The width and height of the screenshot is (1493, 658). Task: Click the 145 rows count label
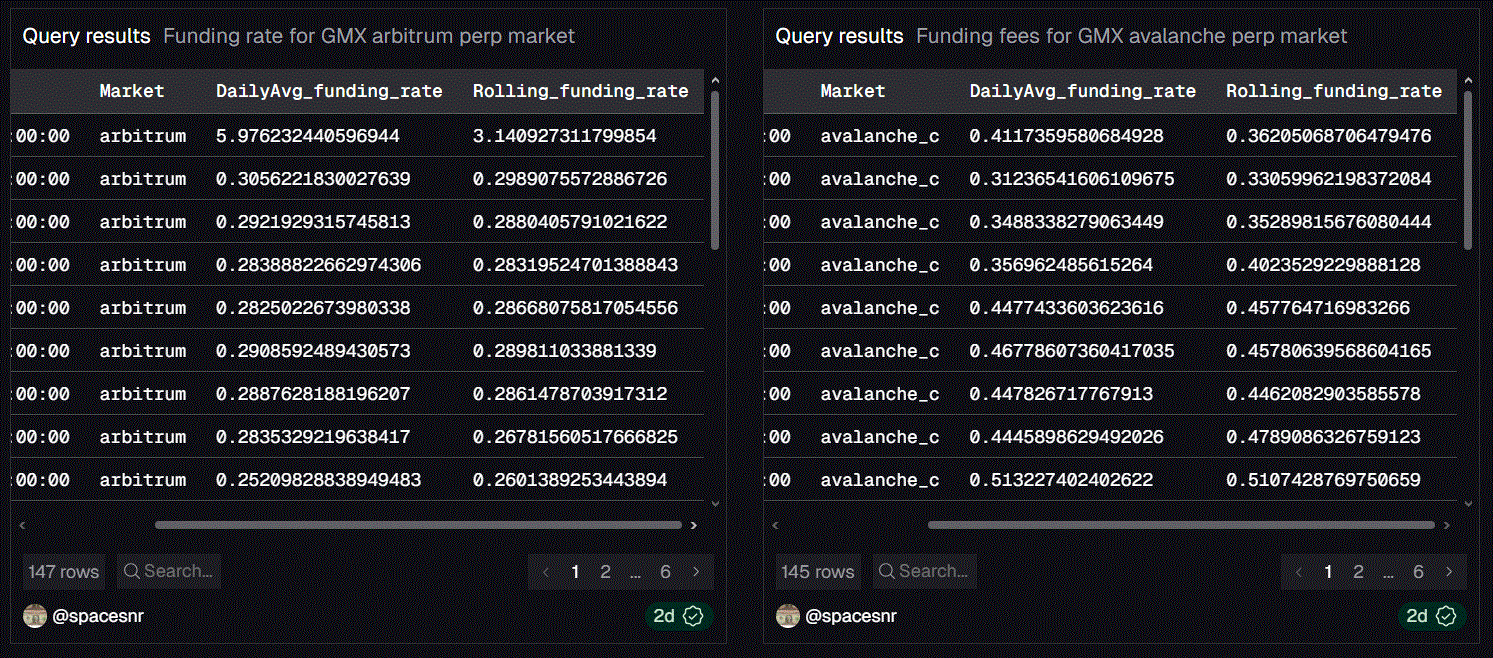tap(817, 572)
